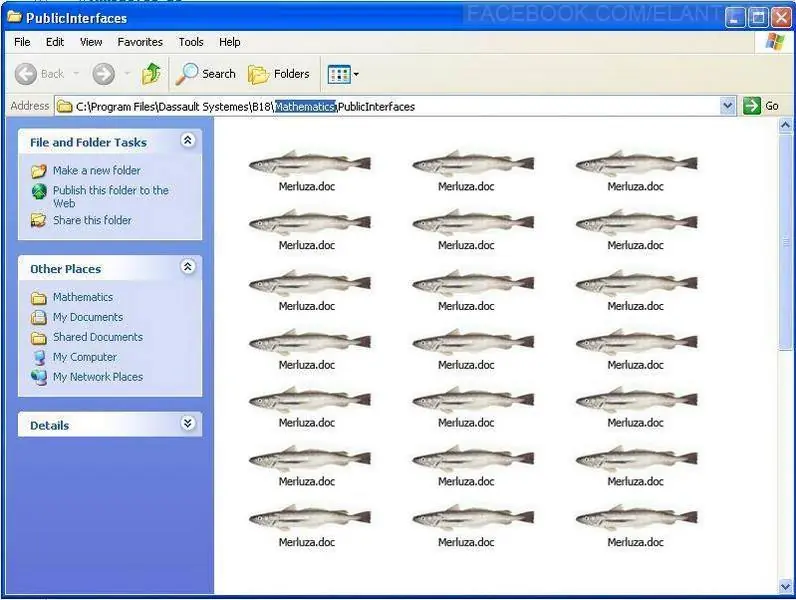Click the My Documents folder icon

39,318
